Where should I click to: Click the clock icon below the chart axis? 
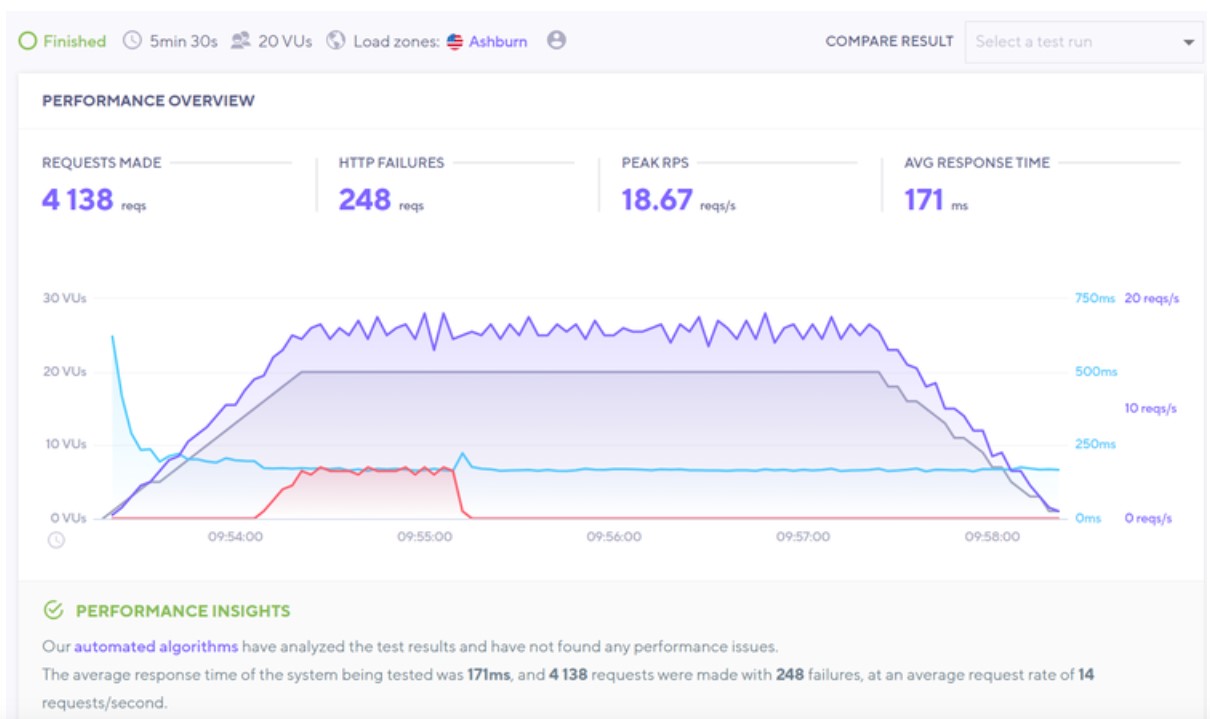(x=57, y=540)
